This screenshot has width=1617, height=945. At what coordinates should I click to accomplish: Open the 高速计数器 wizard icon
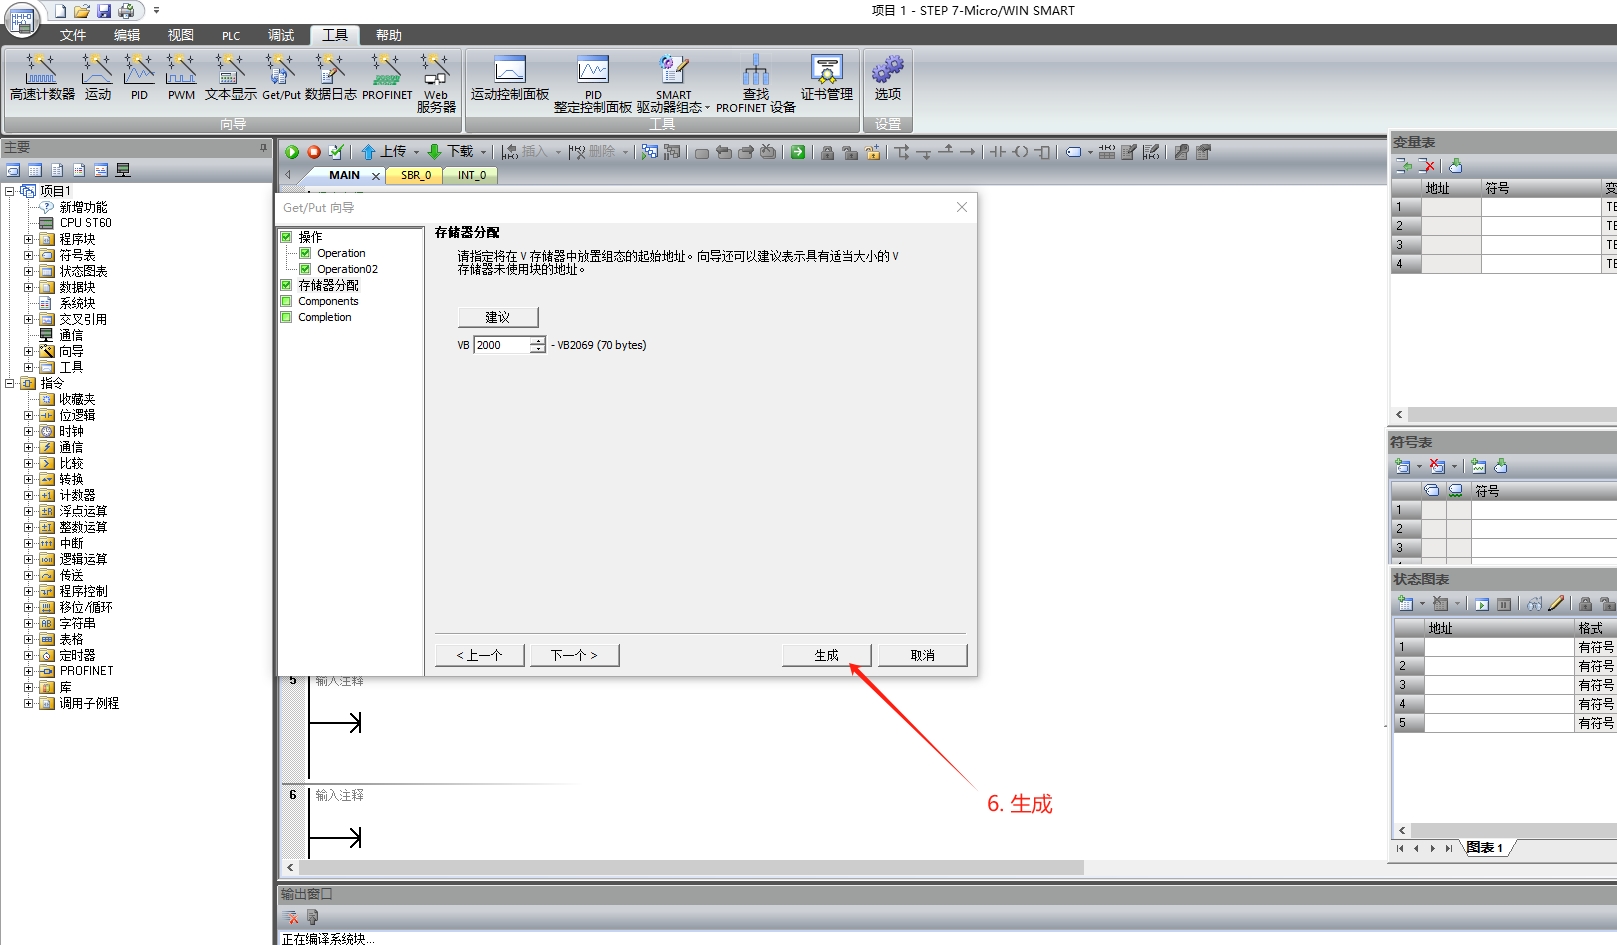[x=41, y=78]
